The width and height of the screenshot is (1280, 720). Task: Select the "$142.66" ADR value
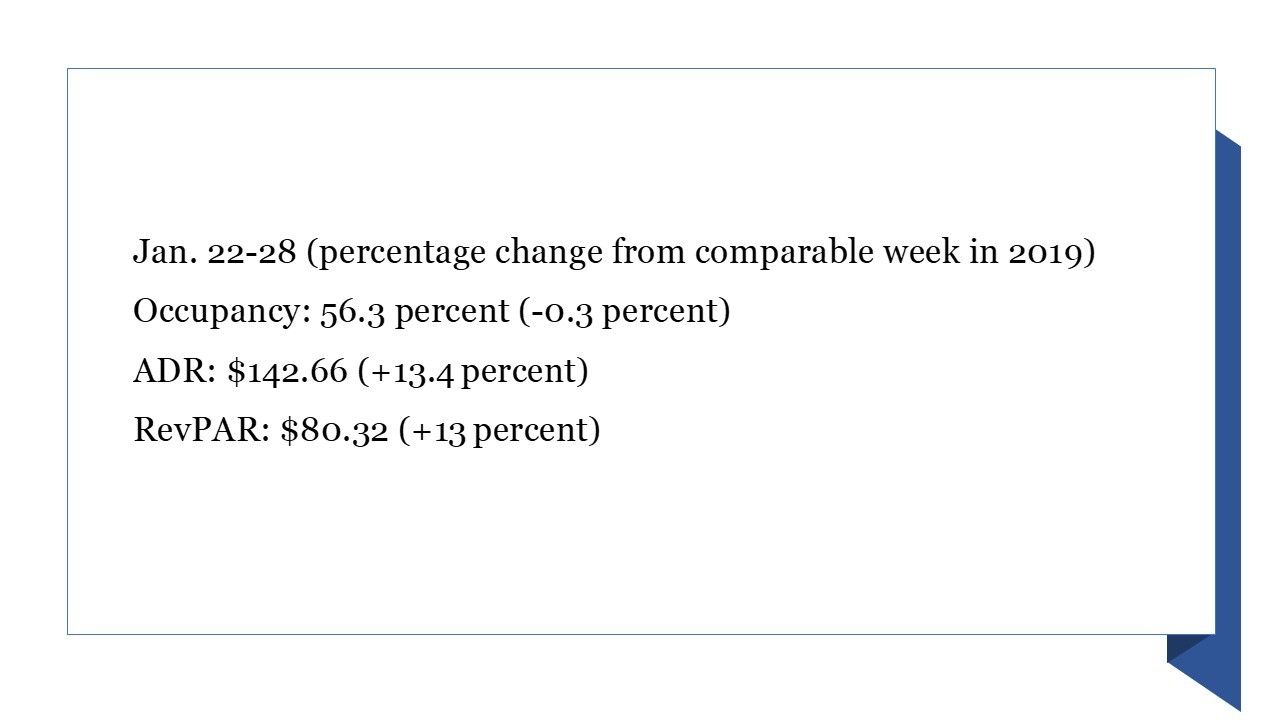tap(288, 372)
